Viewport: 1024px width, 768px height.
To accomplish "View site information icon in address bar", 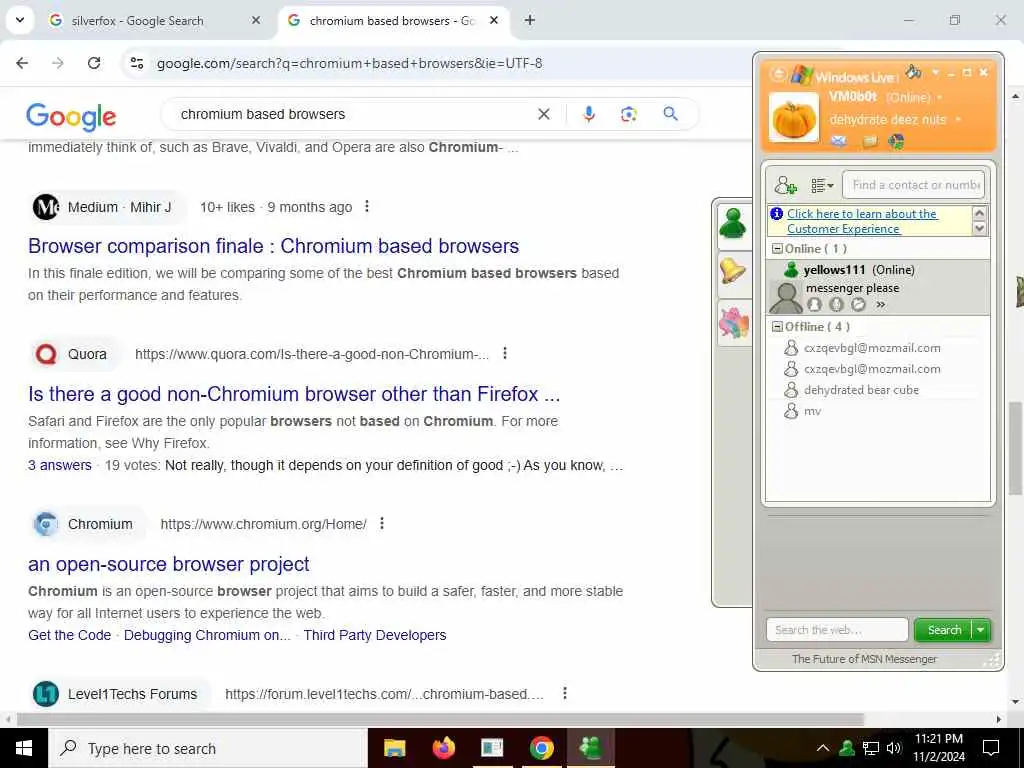I will (136, 63).
